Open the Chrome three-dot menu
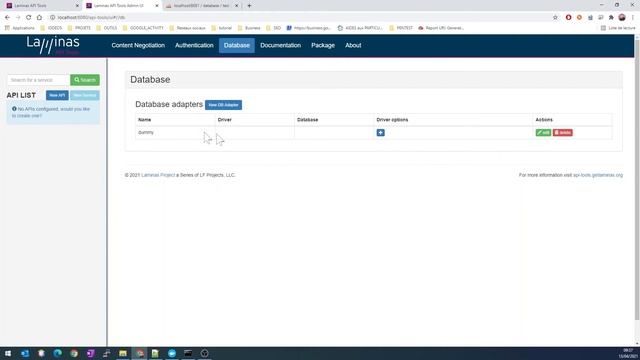The image size is (640, 360). click(633, 18)
